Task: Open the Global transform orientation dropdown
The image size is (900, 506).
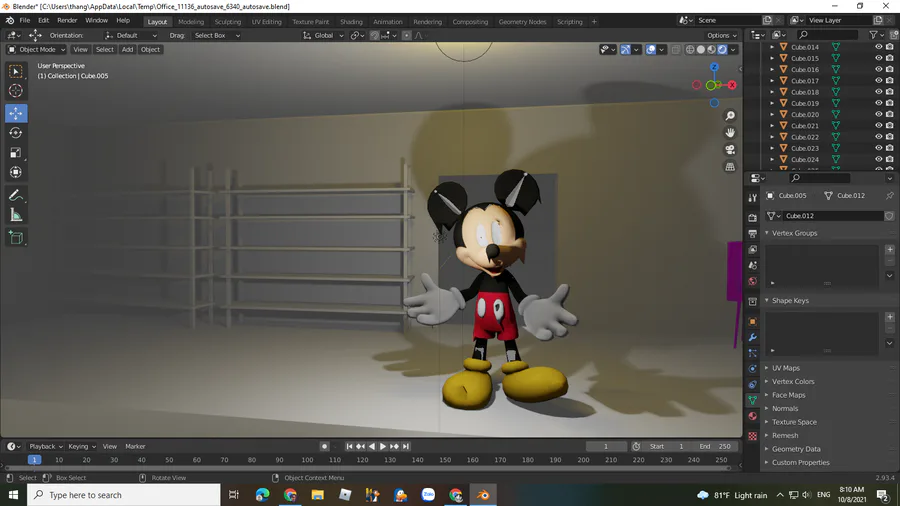Action: tap(323, 36)
